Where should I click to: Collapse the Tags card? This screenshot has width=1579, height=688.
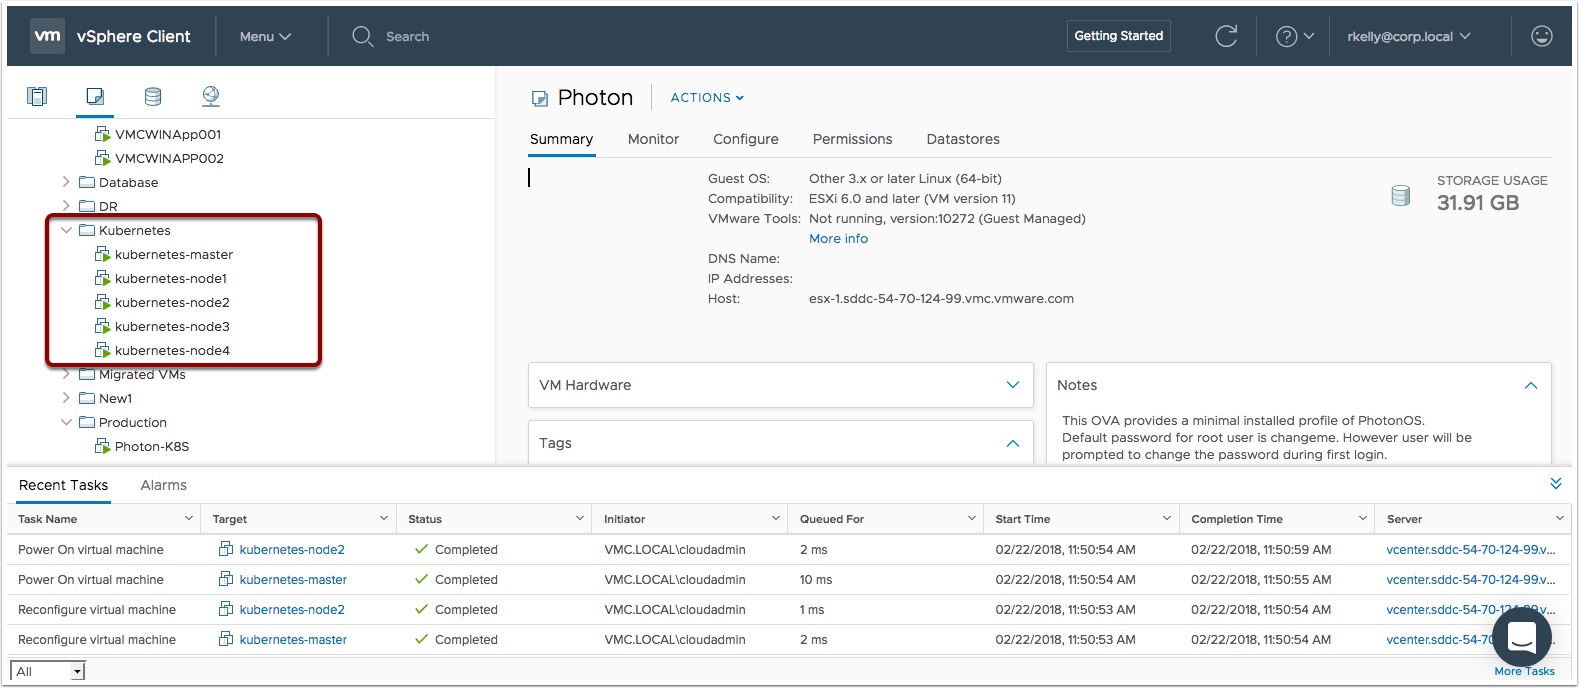click(1013, 443)
